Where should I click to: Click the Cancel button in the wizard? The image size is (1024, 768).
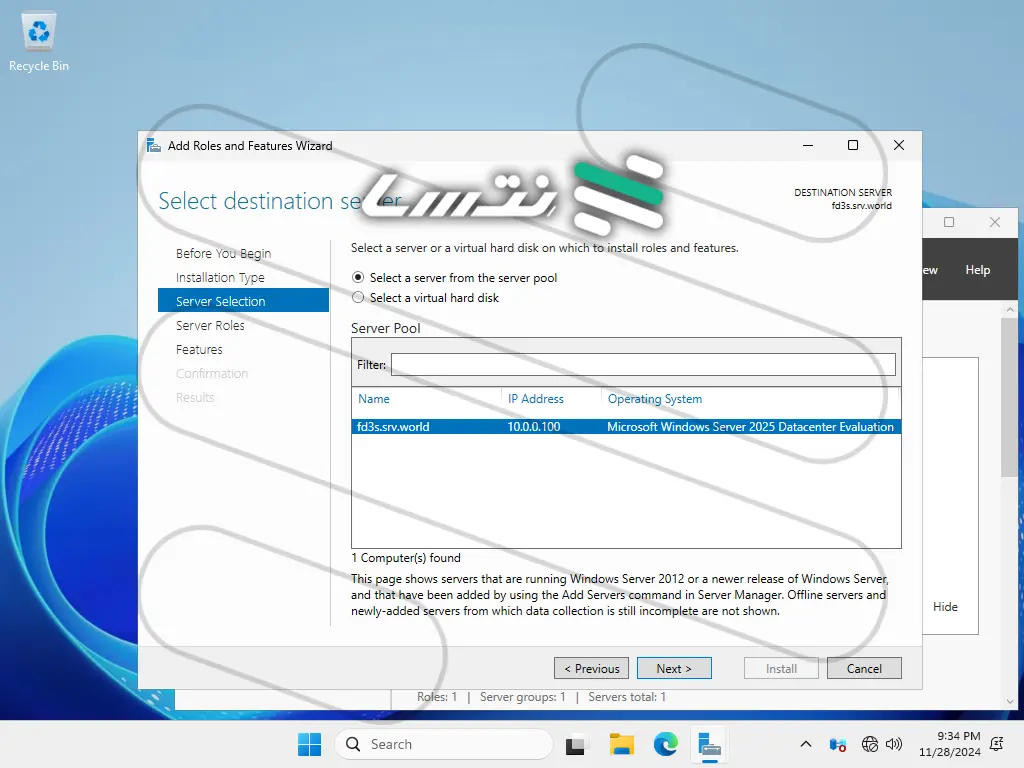864,669
